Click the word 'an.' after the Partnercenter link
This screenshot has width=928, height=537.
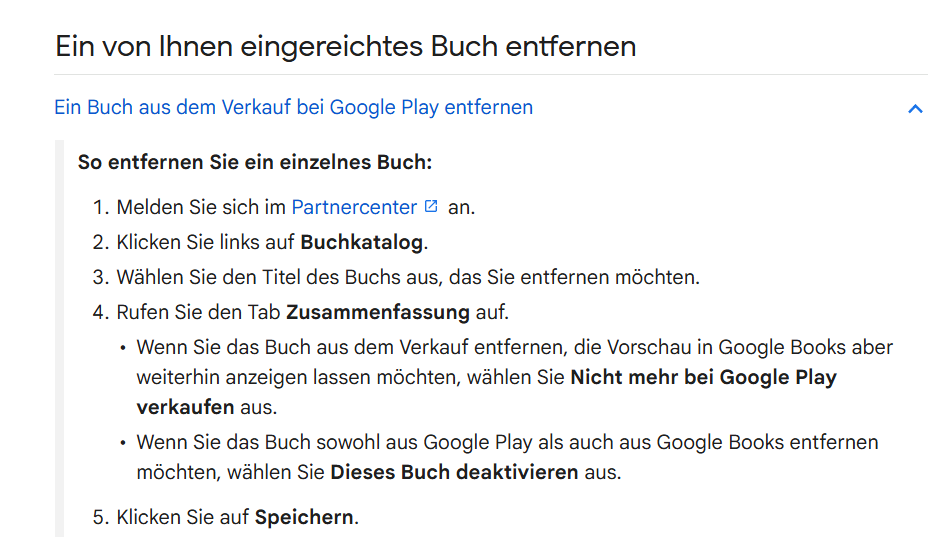coord(460,208)
